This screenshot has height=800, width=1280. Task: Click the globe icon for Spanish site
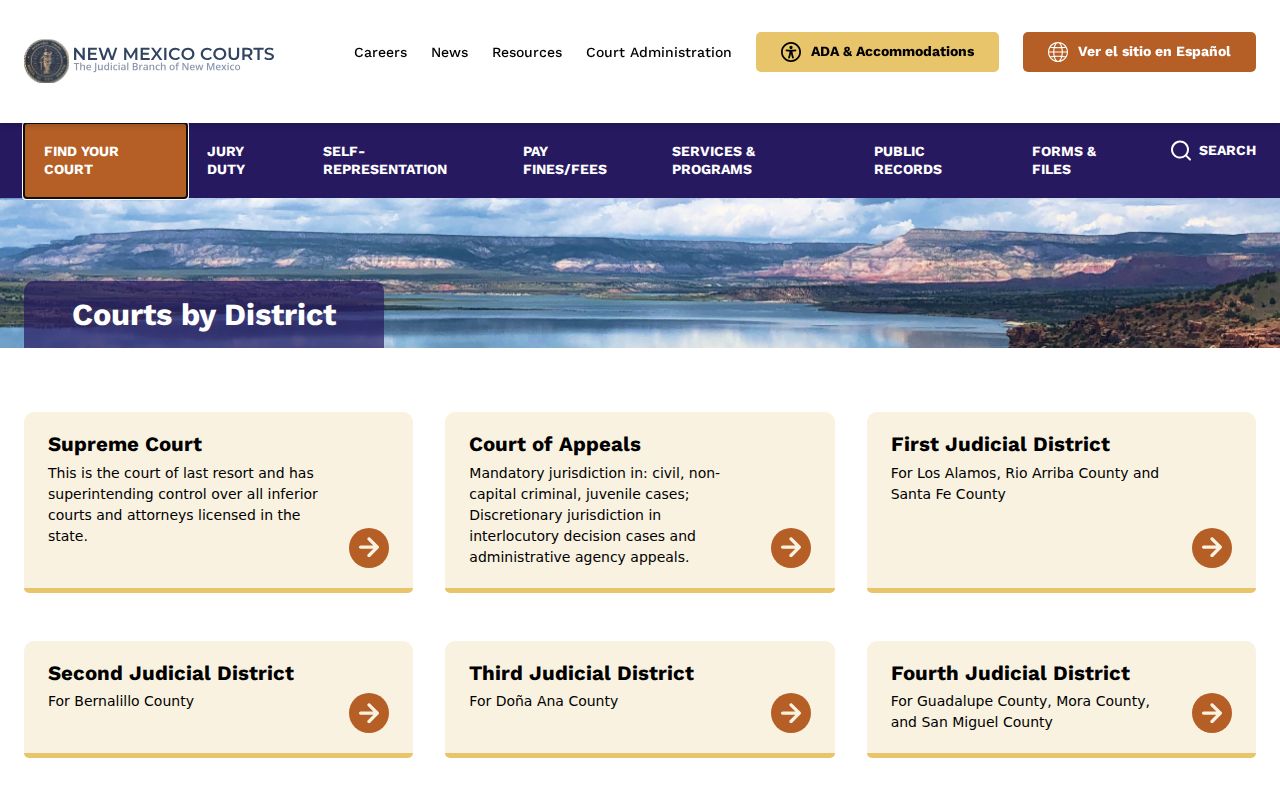tap(1058, 52)
